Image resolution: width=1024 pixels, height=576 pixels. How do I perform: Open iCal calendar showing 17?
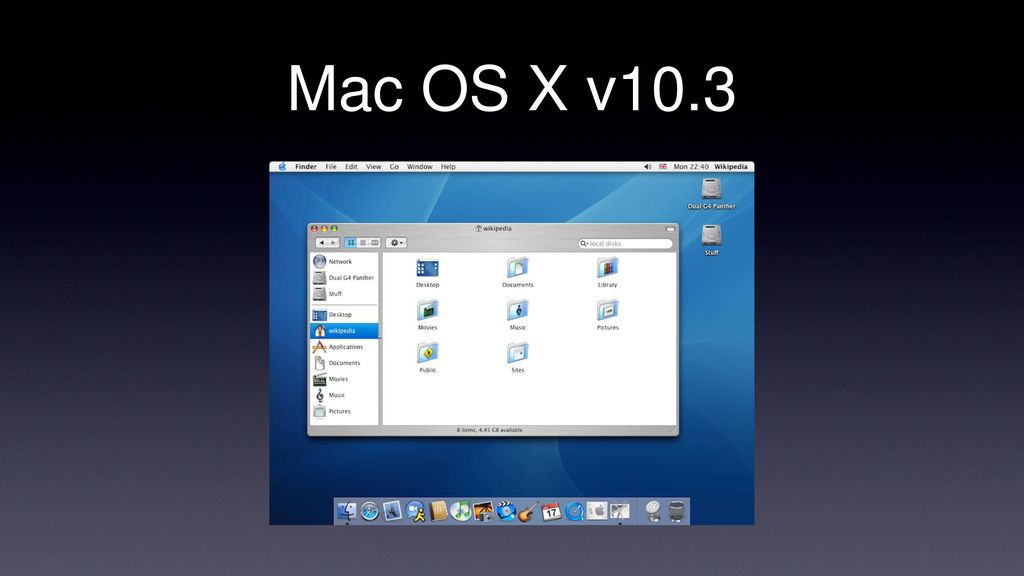[x=551, y=511]
